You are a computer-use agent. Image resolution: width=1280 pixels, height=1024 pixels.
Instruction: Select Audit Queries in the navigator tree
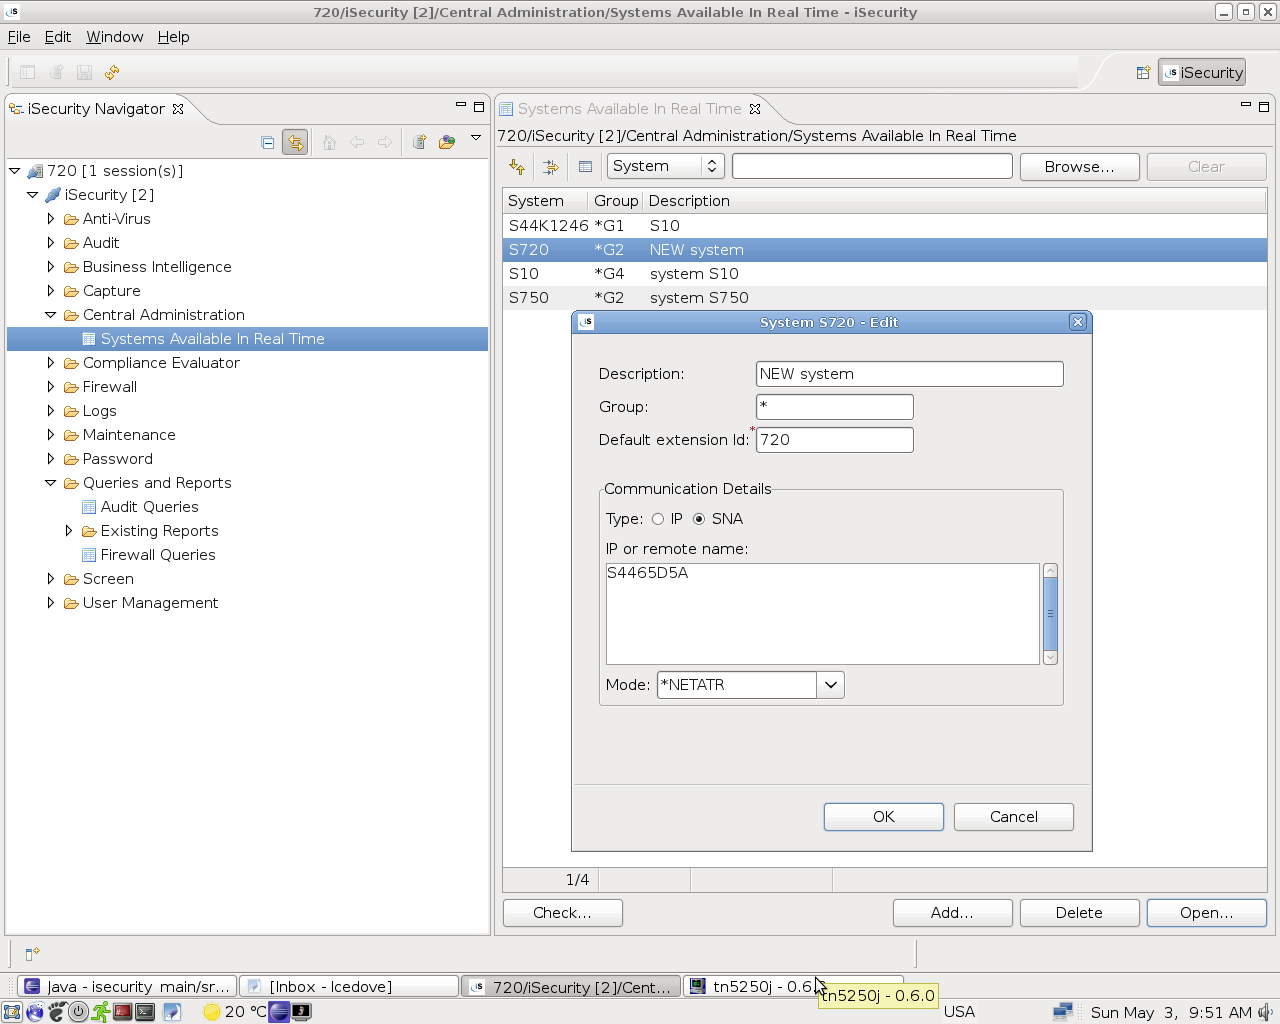(x=149, y=507)
